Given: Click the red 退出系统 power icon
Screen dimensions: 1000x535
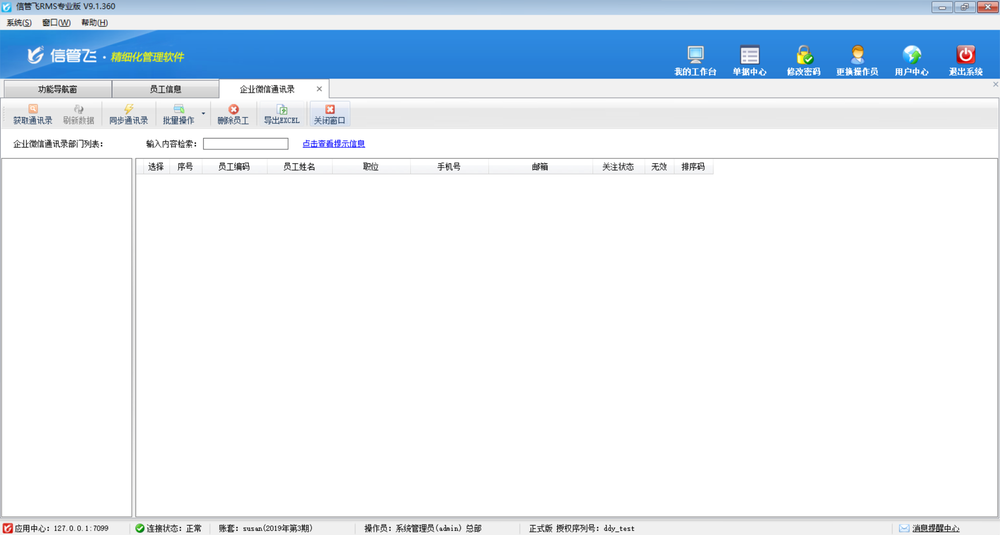Looking at the screenshot, I should (965, 56).
